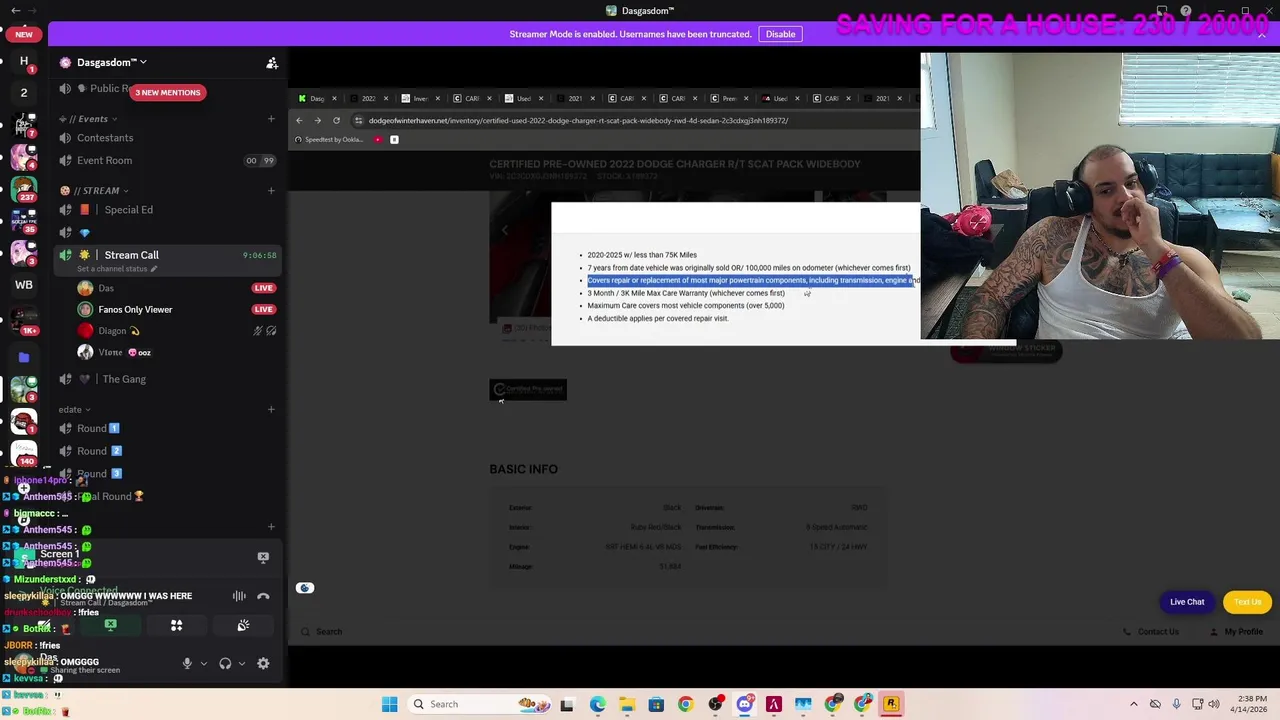Open the soundboard button

click(x=243, y=625)
